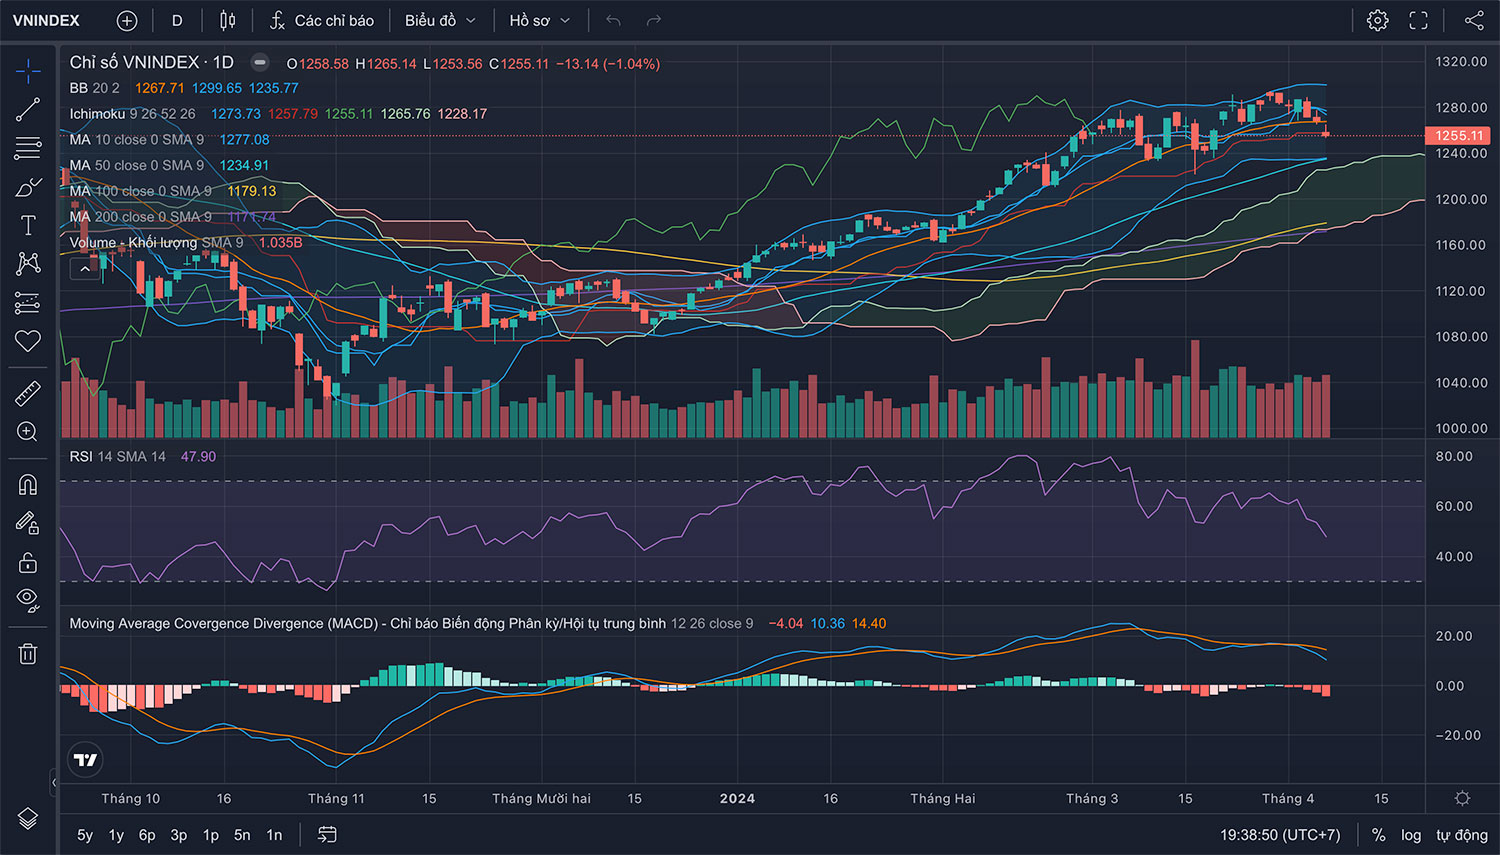Toggle lock all drawing tools
Image resolution: width=1500 pixels, height=855 pixels.
pos(28,562)
